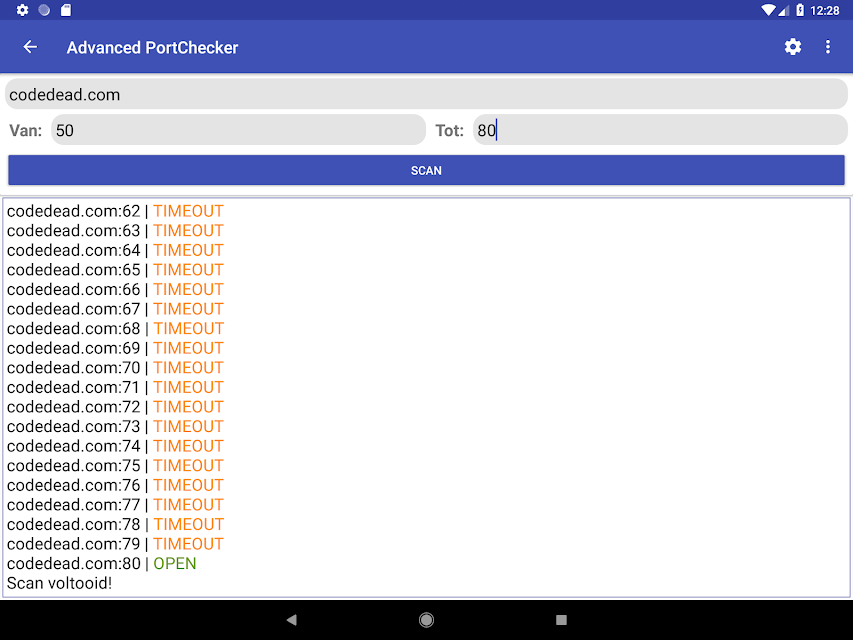Open settings via the gear icon in app bar

pos(793,47)
